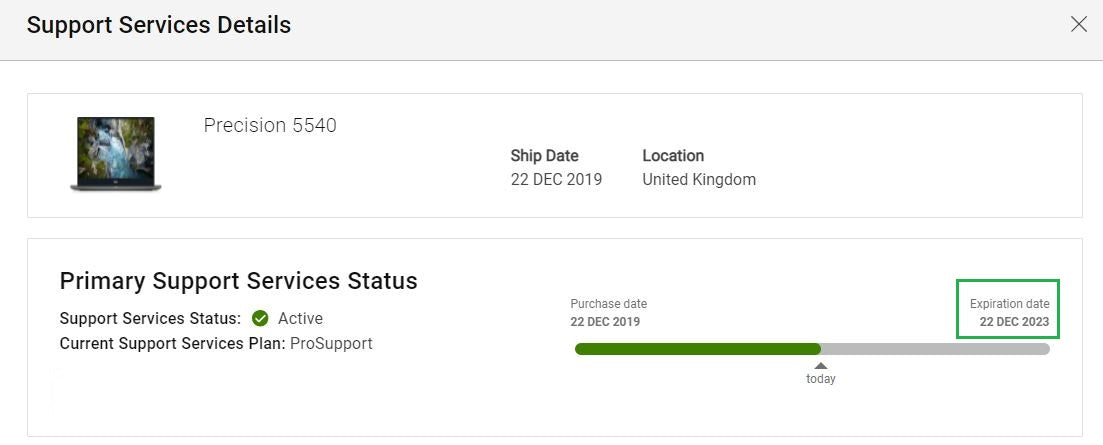Click the today label under the bar

[x=821, y=379]
